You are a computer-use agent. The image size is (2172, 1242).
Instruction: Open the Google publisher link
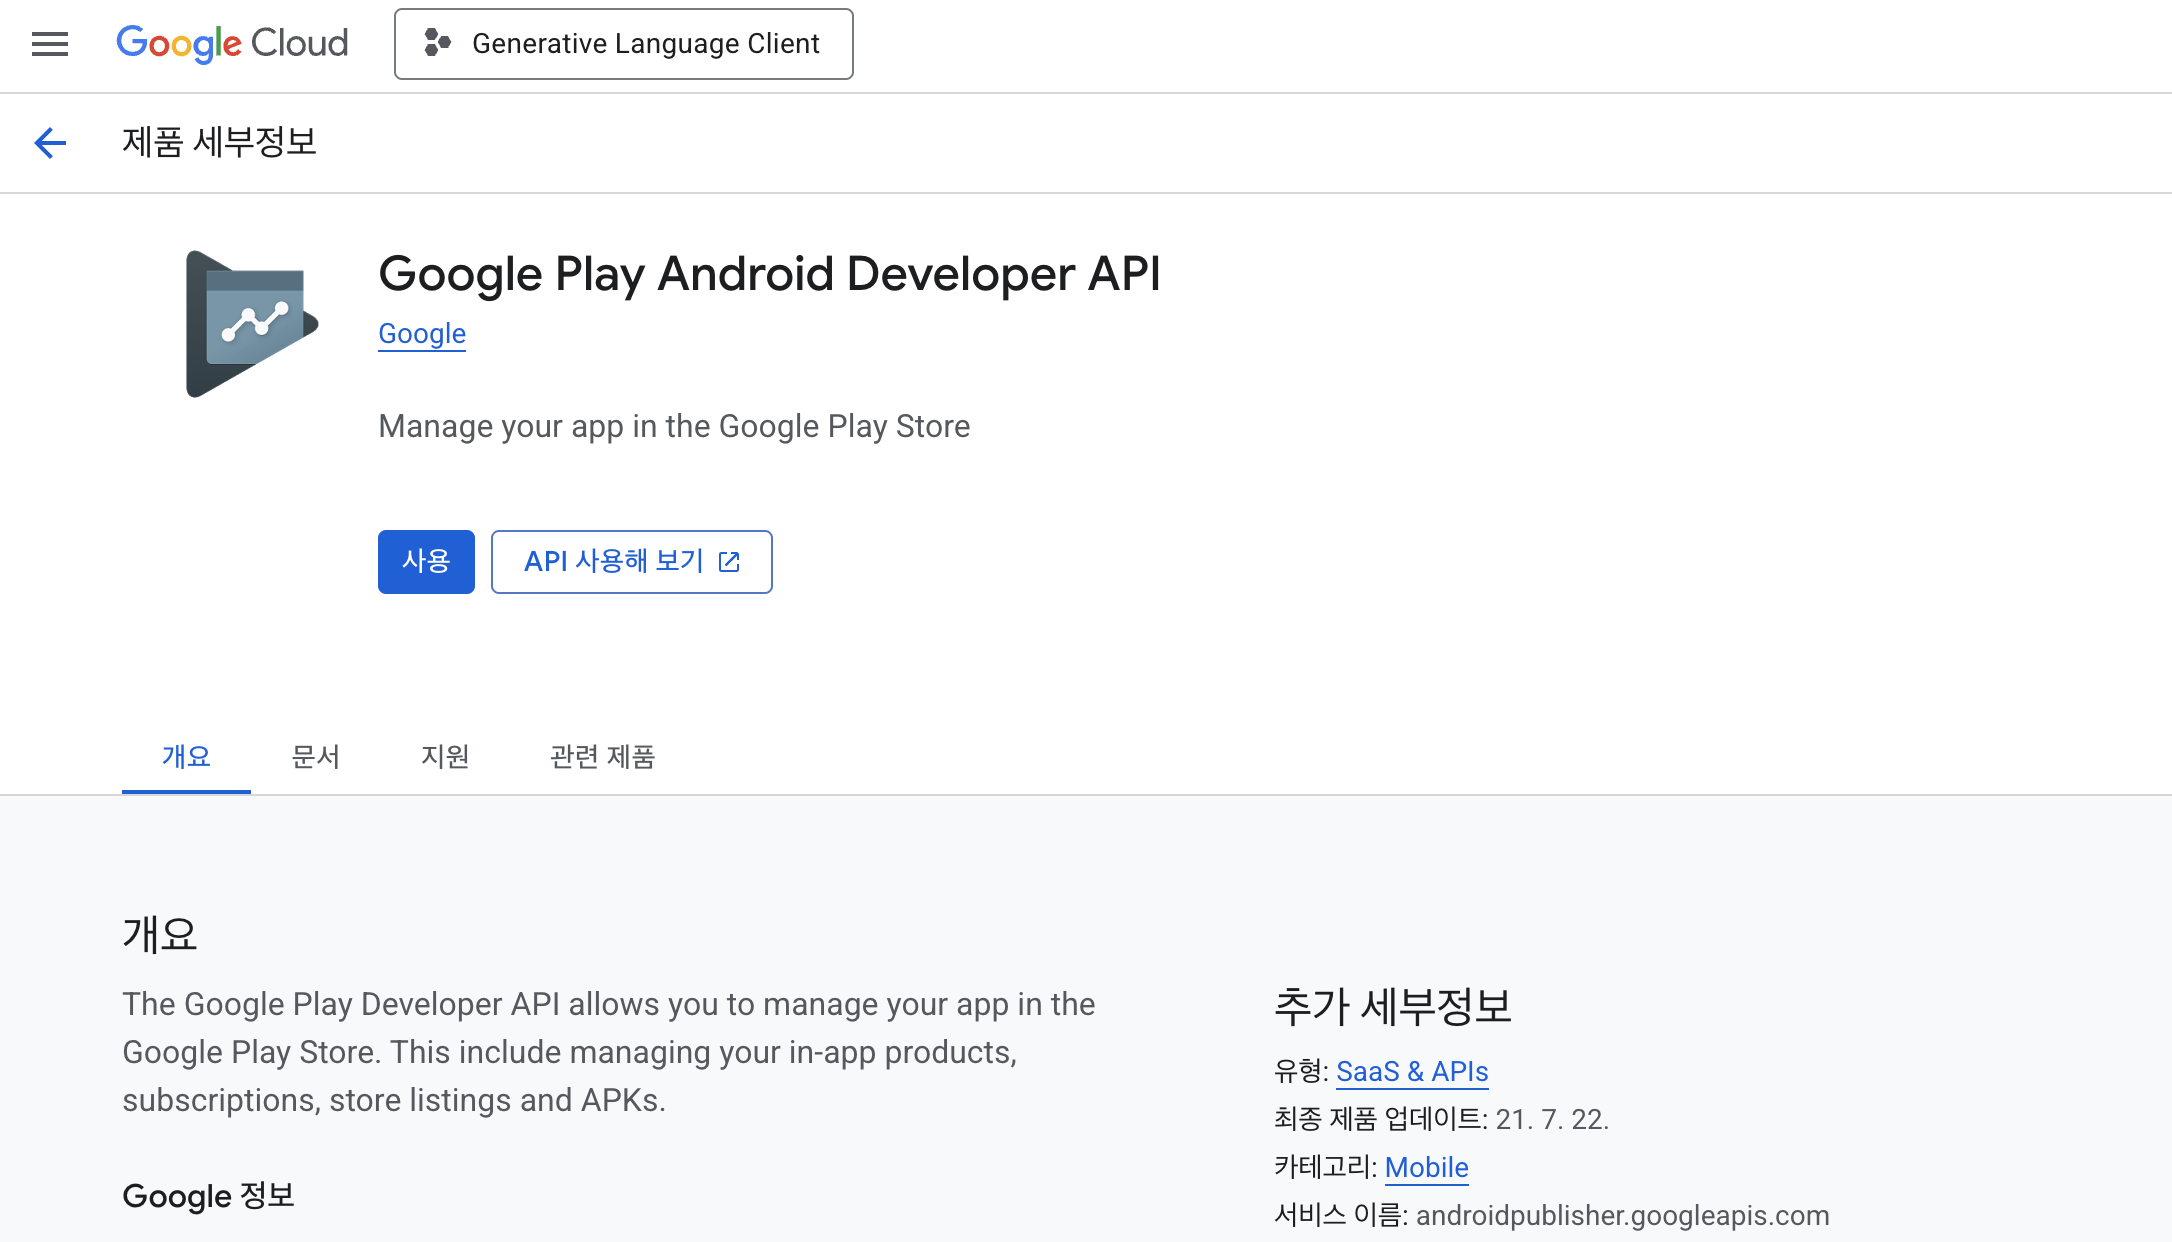coord(422,334)
